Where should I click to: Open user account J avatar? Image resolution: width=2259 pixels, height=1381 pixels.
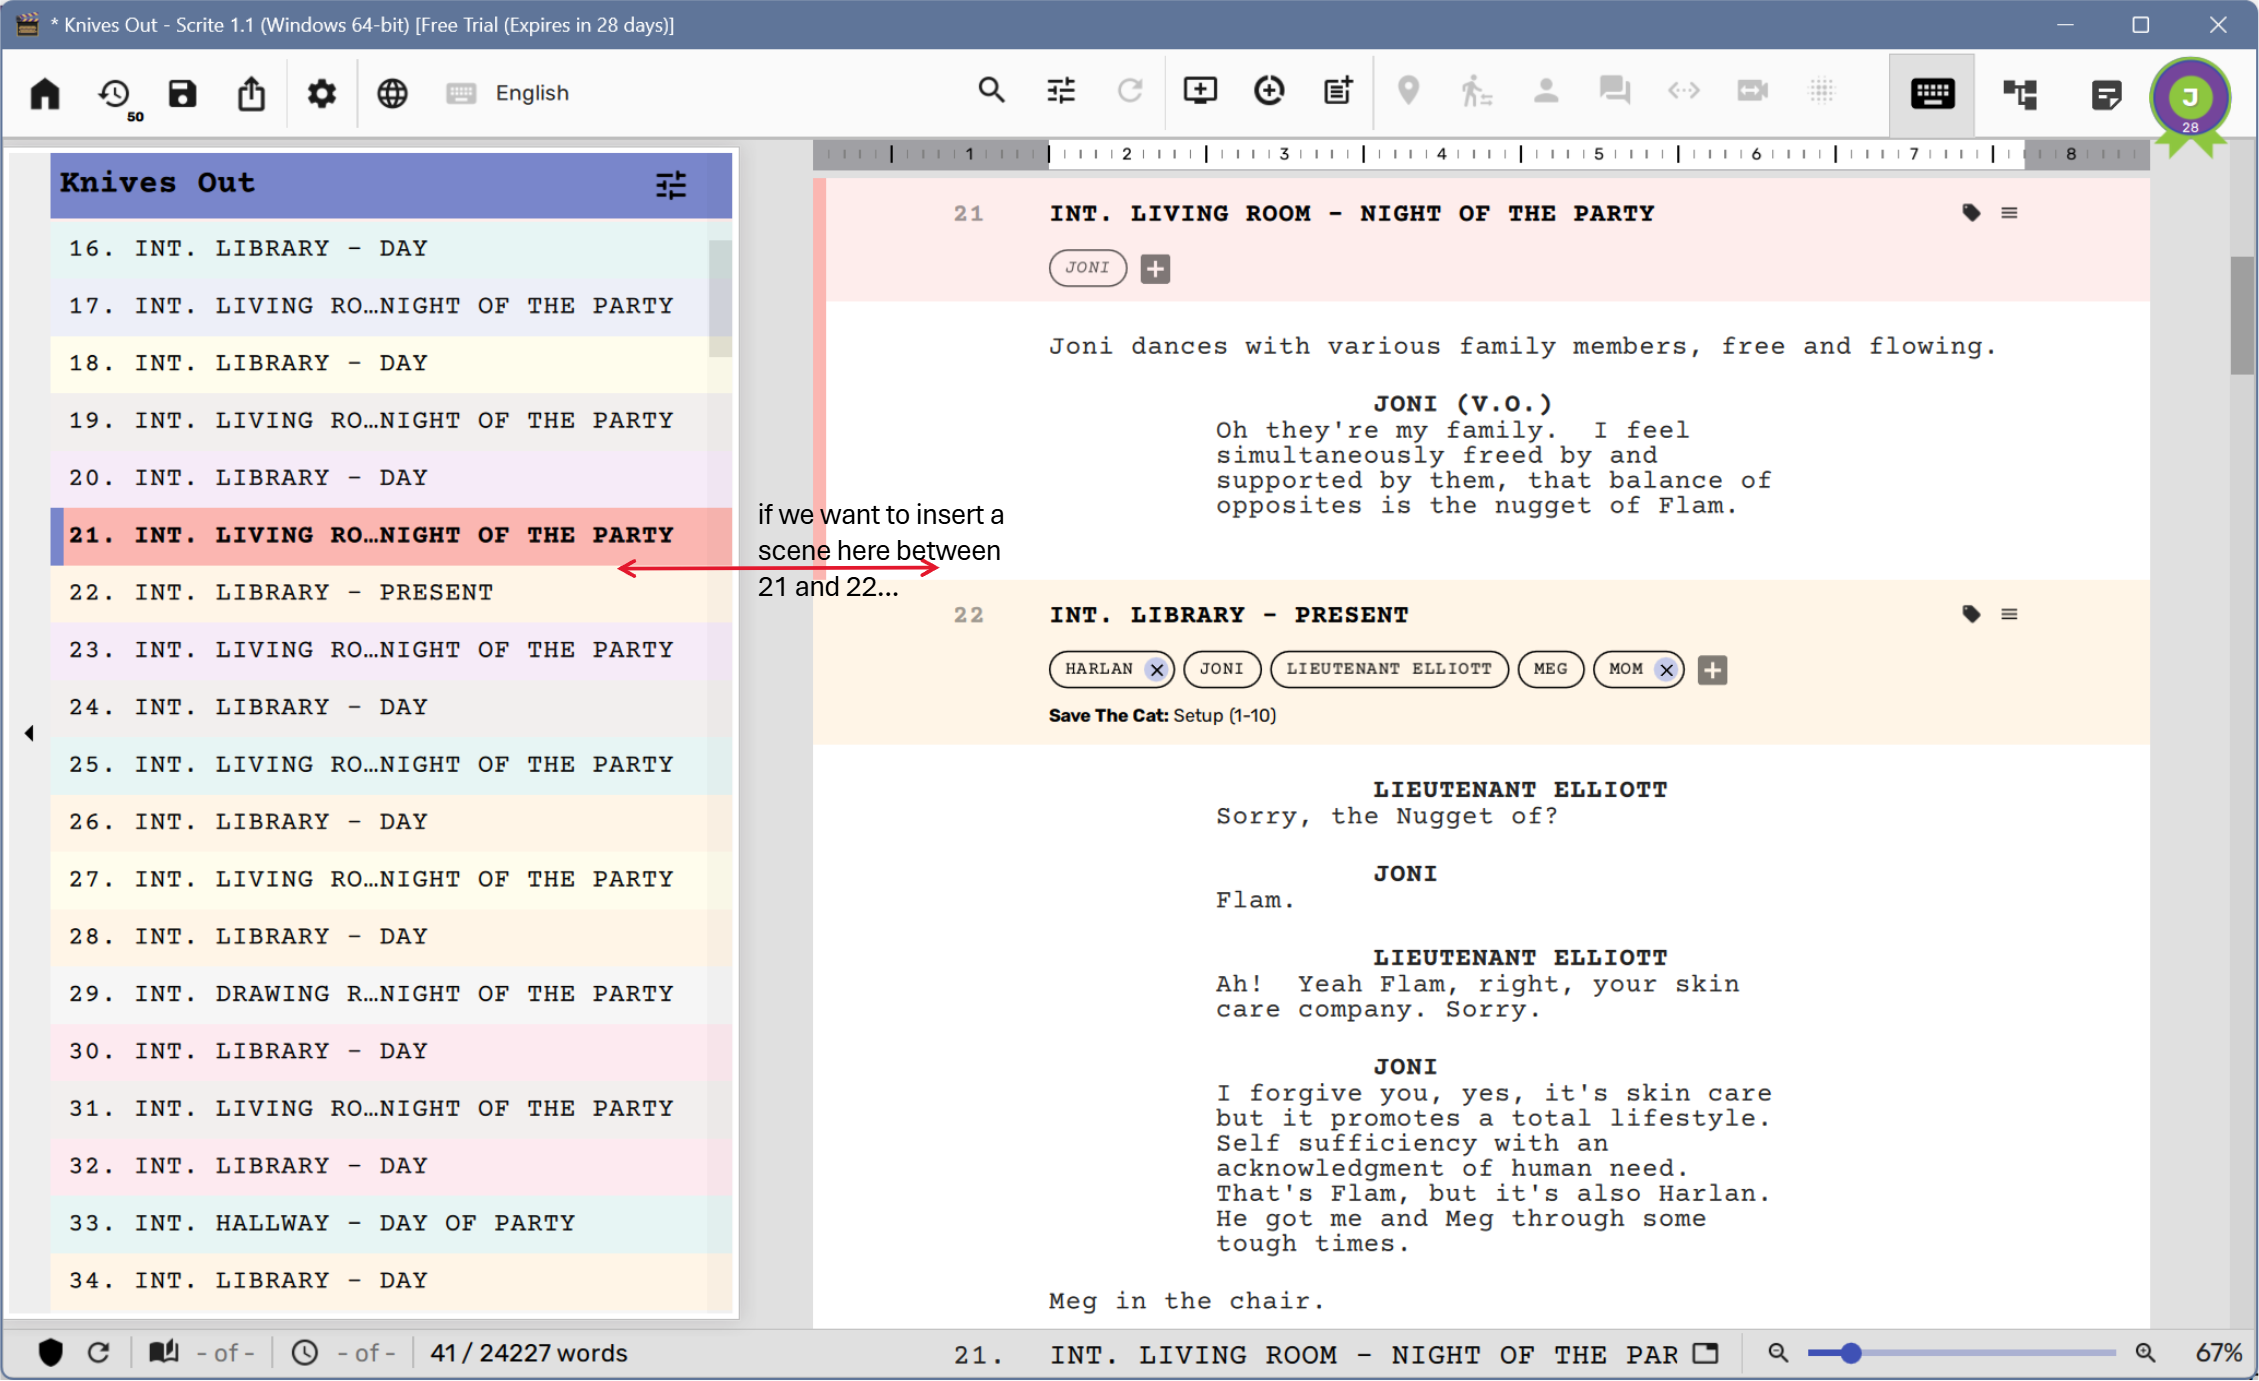(2190, 98)
